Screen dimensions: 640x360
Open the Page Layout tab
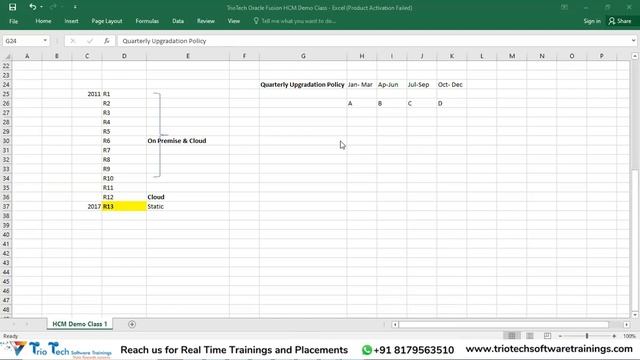(x=107, y=21)
